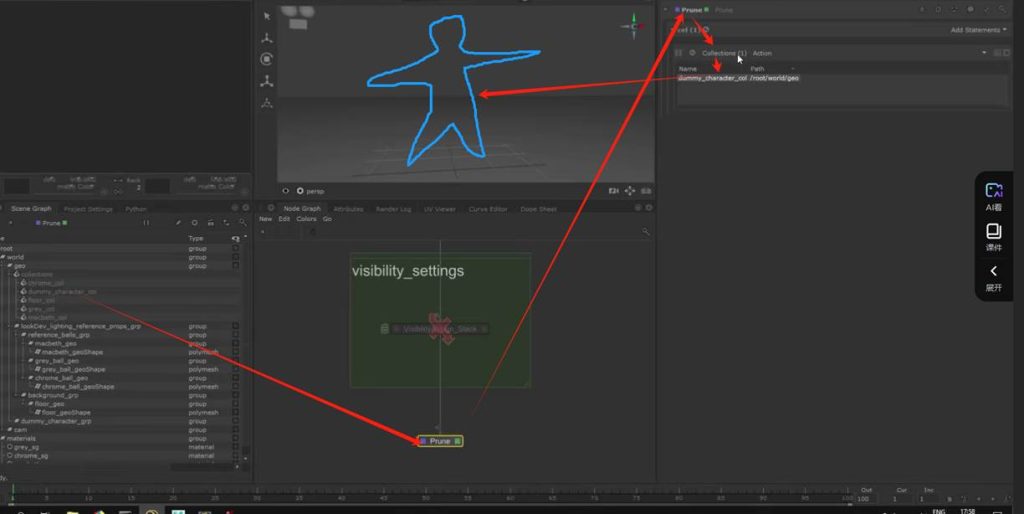Switch to the Render Log tab
1024x514 pixels.
pyautogui.click(x=393, y=209)
